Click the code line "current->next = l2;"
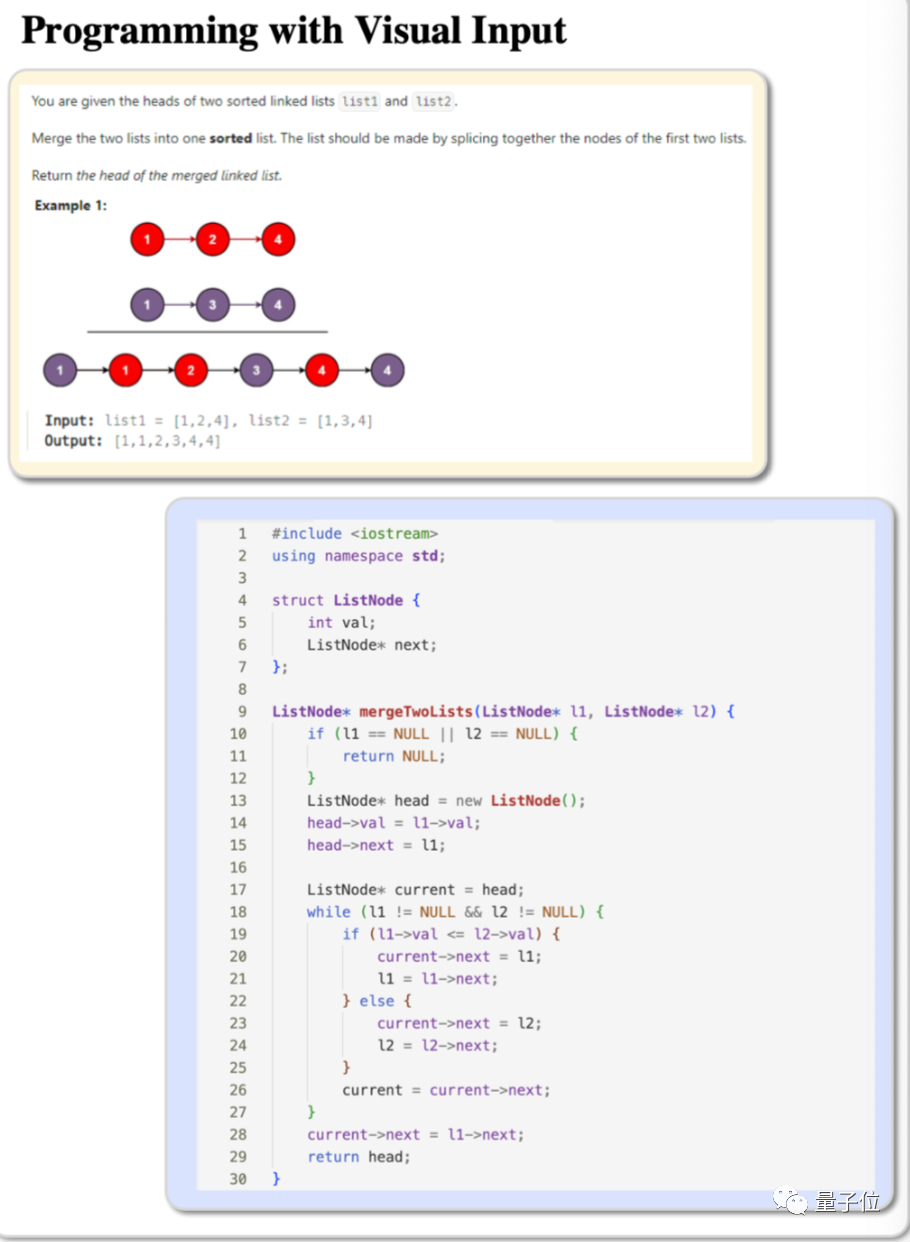The width and height of the screenshot is (910, 1242). coord(459,1023)
